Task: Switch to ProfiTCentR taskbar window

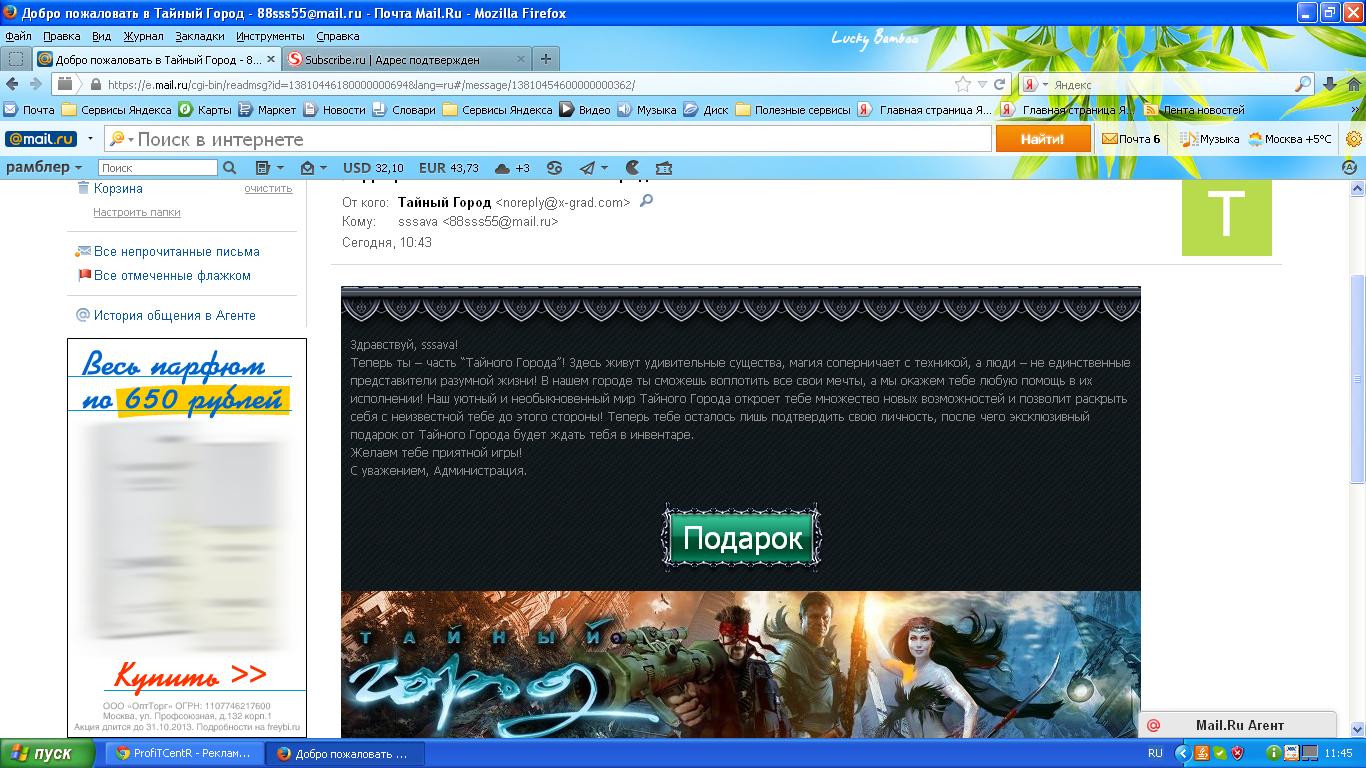Action: click(x=185, y=754)
